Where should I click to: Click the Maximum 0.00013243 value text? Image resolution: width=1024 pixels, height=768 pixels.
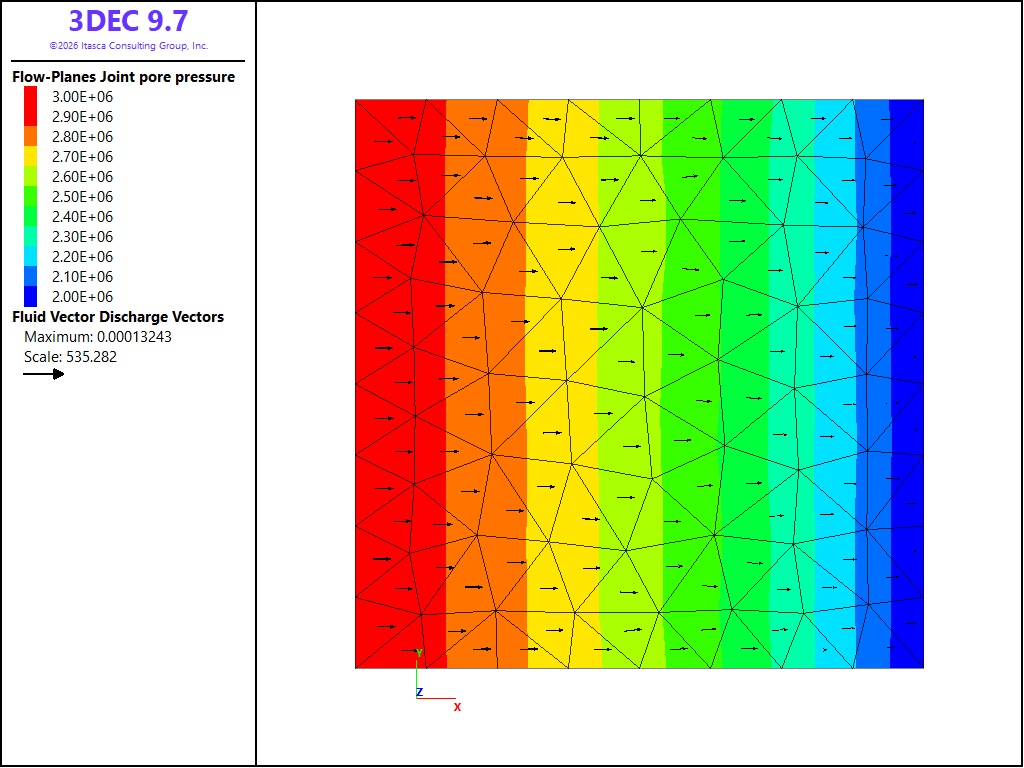(98, 337)
